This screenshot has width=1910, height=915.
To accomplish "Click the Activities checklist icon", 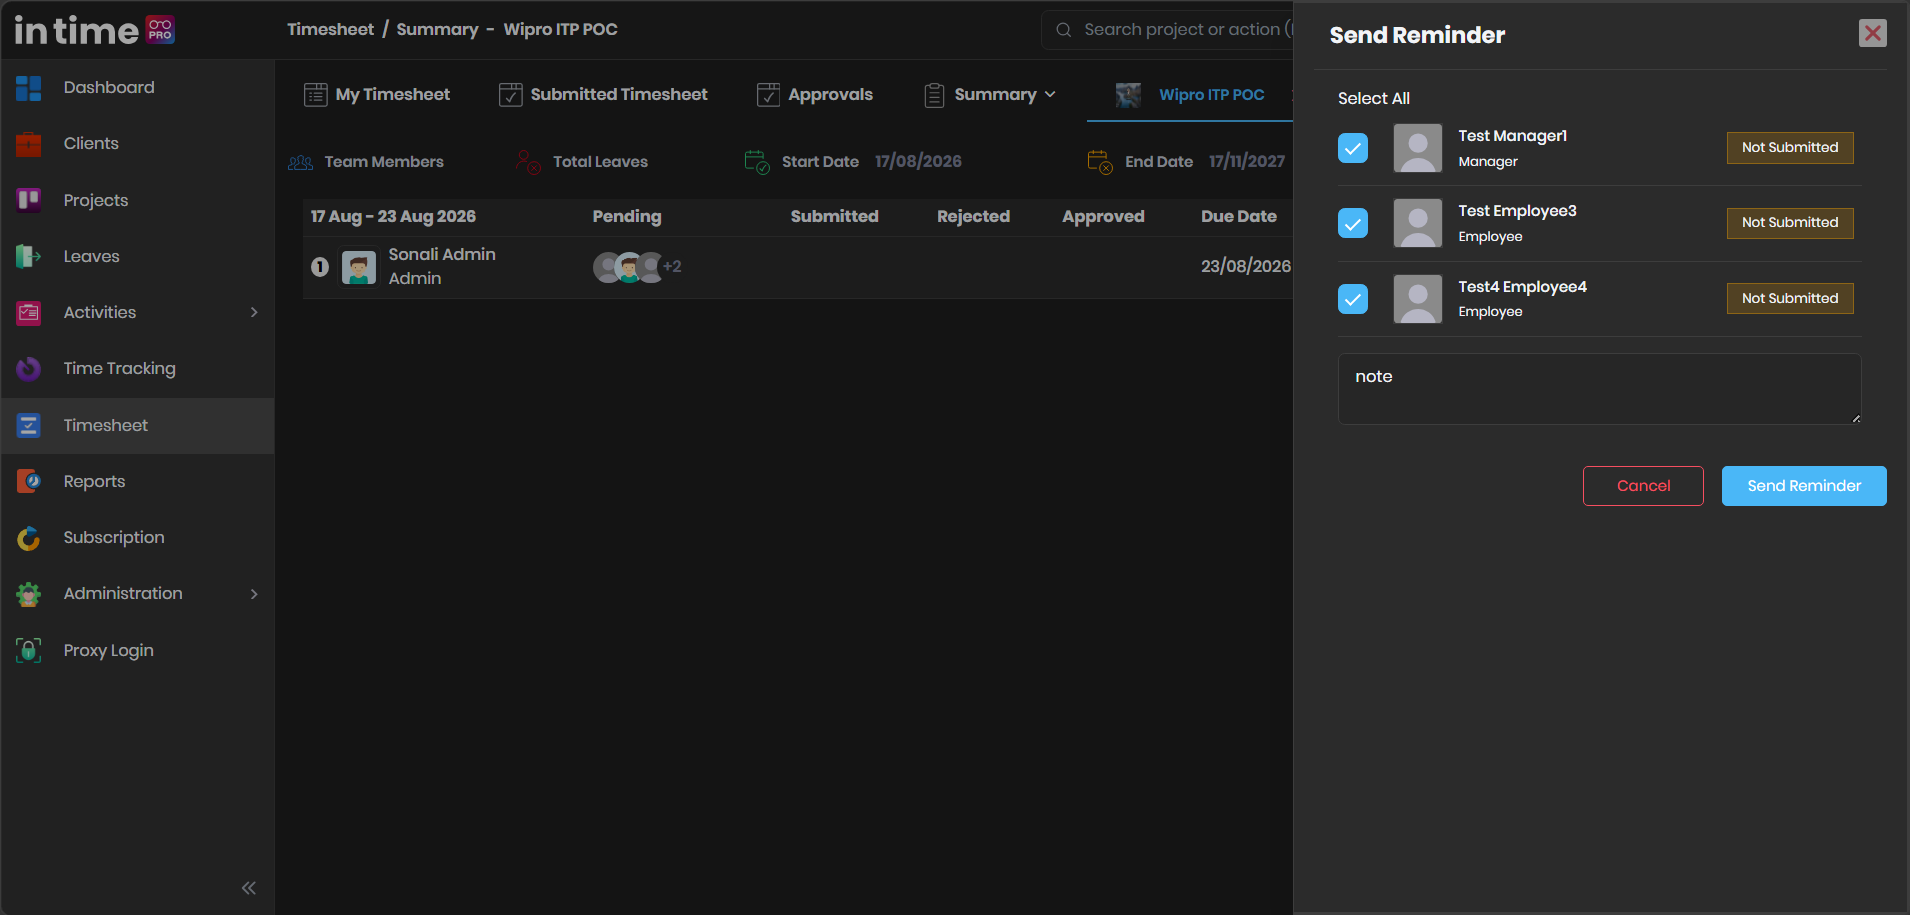I will coord(29,313).
